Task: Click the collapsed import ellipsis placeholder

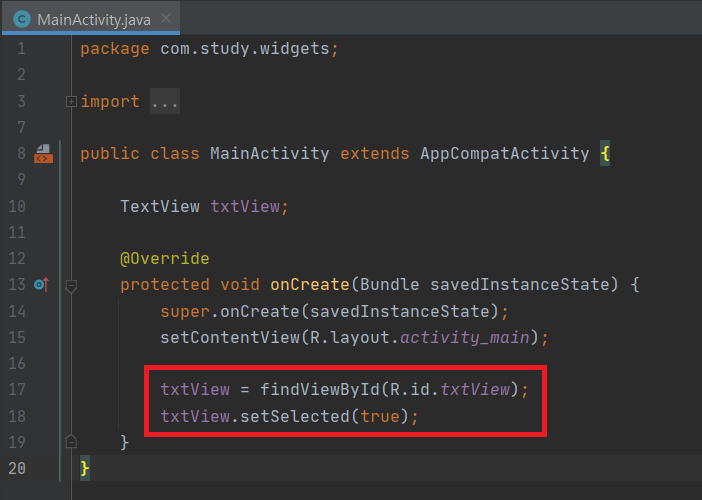Action: tap(165, 102)
